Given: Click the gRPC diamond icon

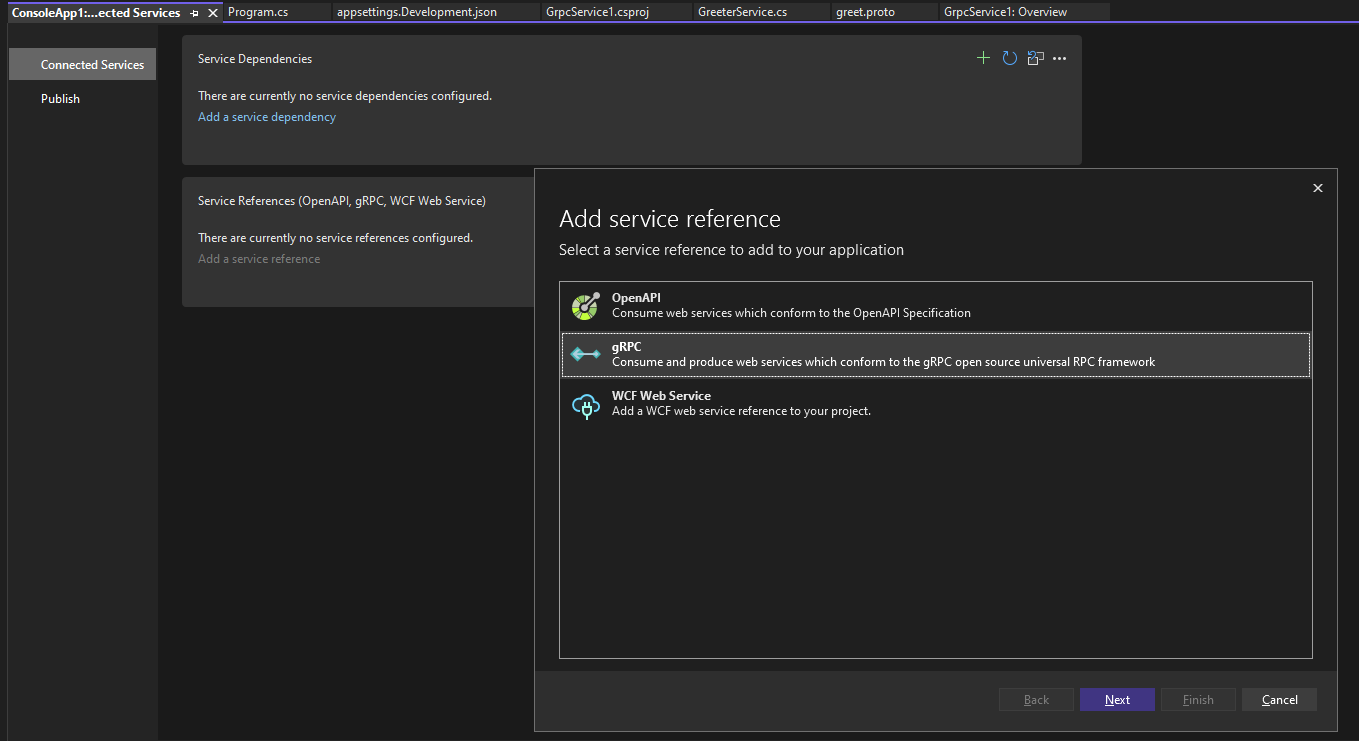Looking at the screenshot, I should point(585,355).
